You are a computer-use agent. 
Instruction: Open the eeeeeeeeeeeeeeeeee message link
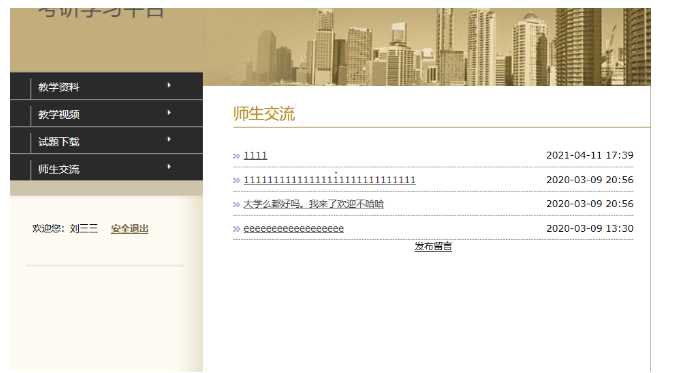pos(294,229)
